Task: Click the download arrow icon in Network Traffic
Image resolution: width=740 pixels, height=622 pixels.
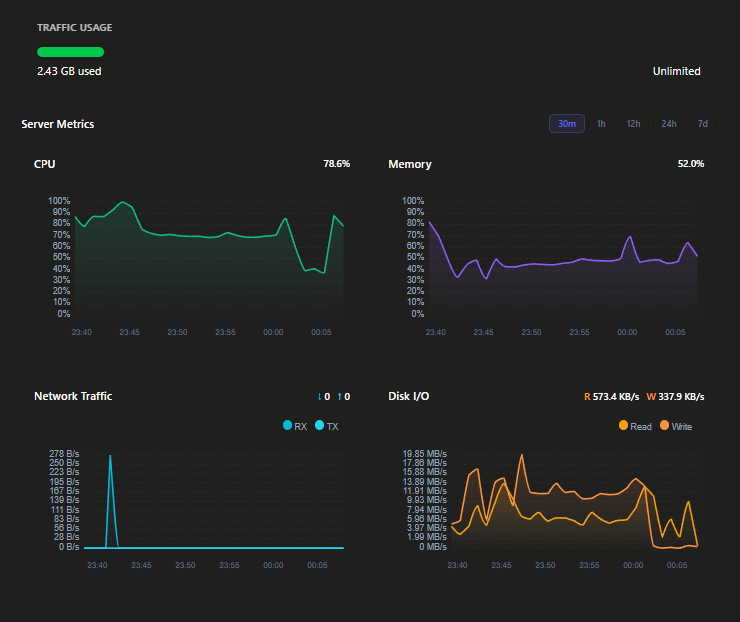Action: click(320, 396)
